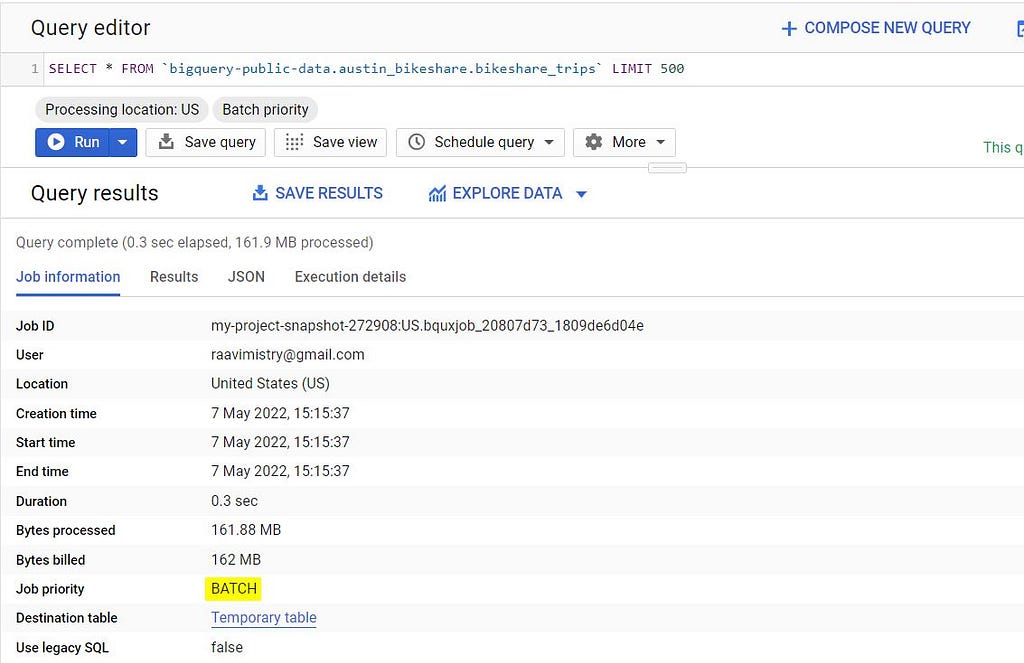
Task: Switch to the Results tab
Action: pos(174,277)
